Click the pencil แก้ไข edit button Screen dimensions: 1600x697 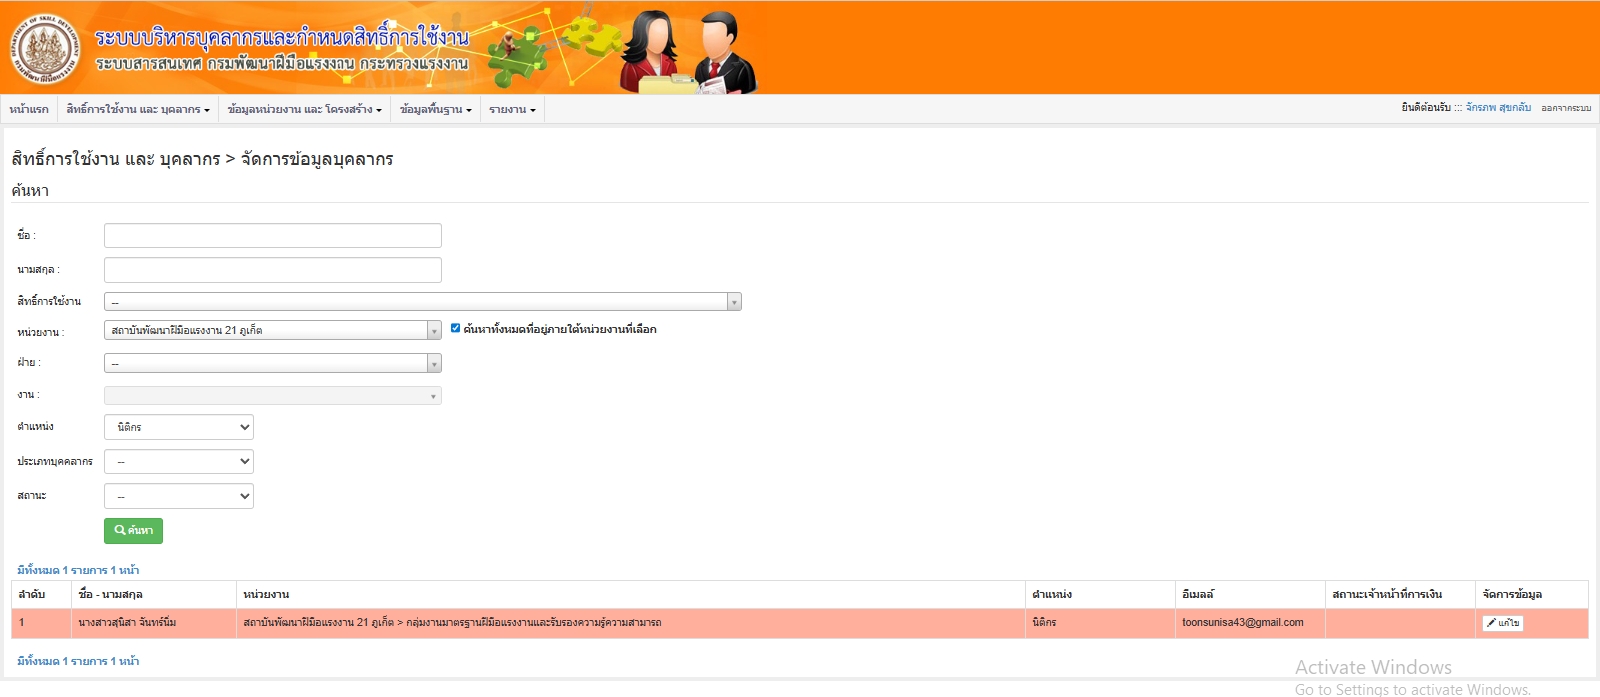coord(1502,623)
